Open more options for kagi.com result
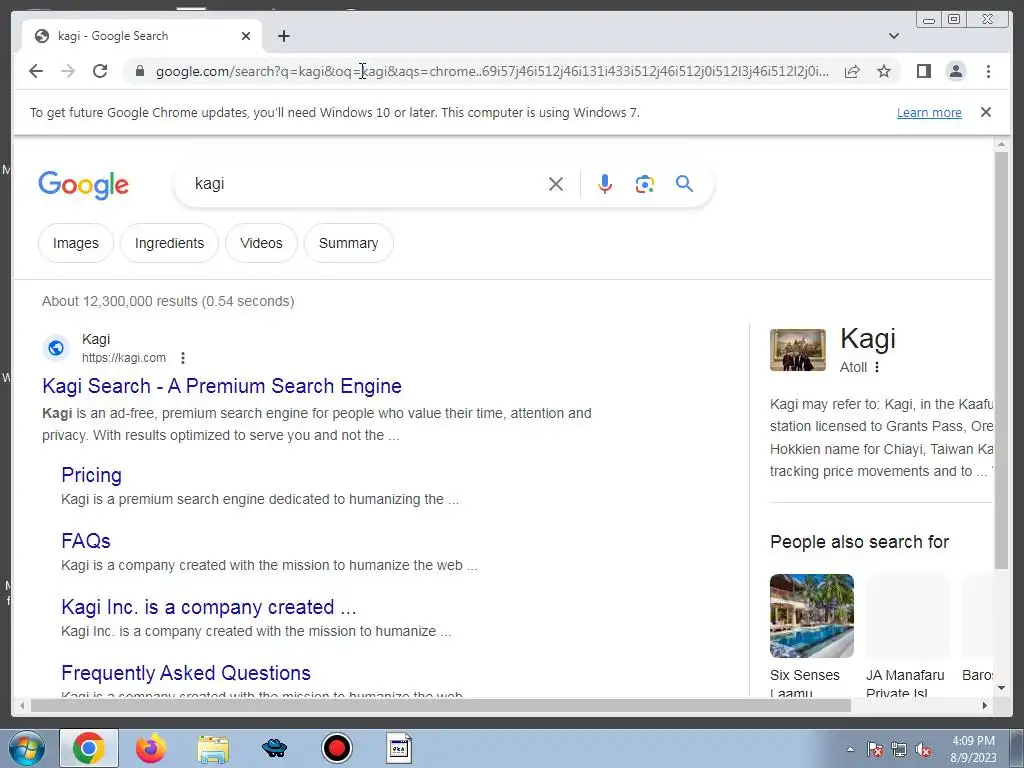Screen dimensions: 1024x768 point(183,358)
